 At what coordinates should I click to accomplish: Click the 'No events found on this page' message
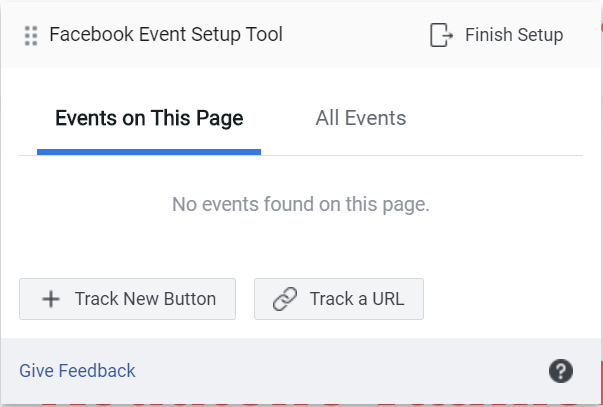pyautogui.click(x=301, y=205)
